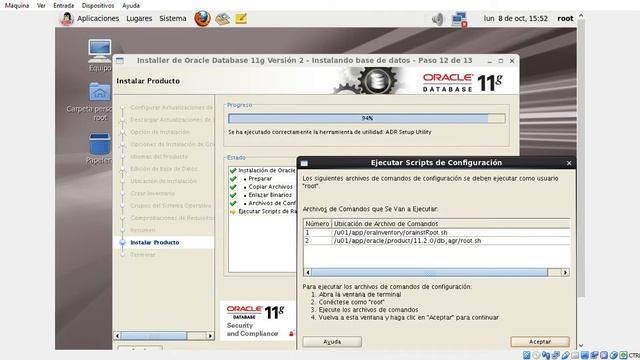Select the orainstRoot.sh script row

(437, 232)
